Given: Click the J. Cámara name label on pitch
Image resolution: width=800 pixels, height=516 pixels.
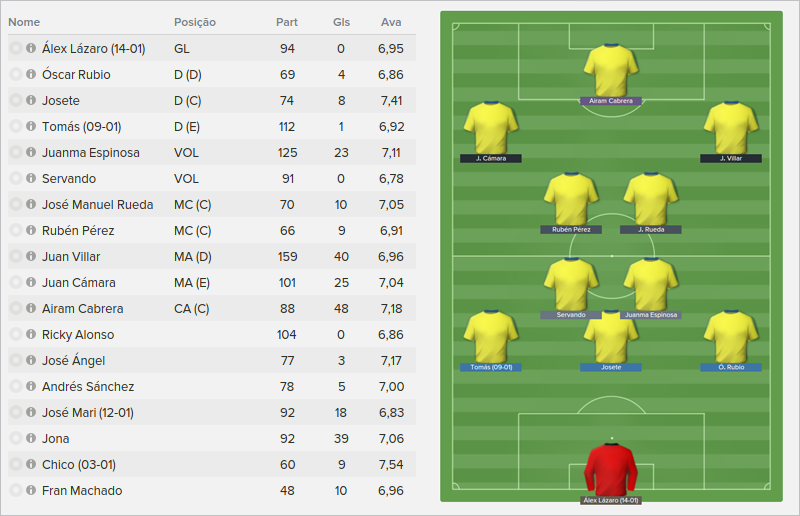Looking at the screenshot, I should 491,158.
